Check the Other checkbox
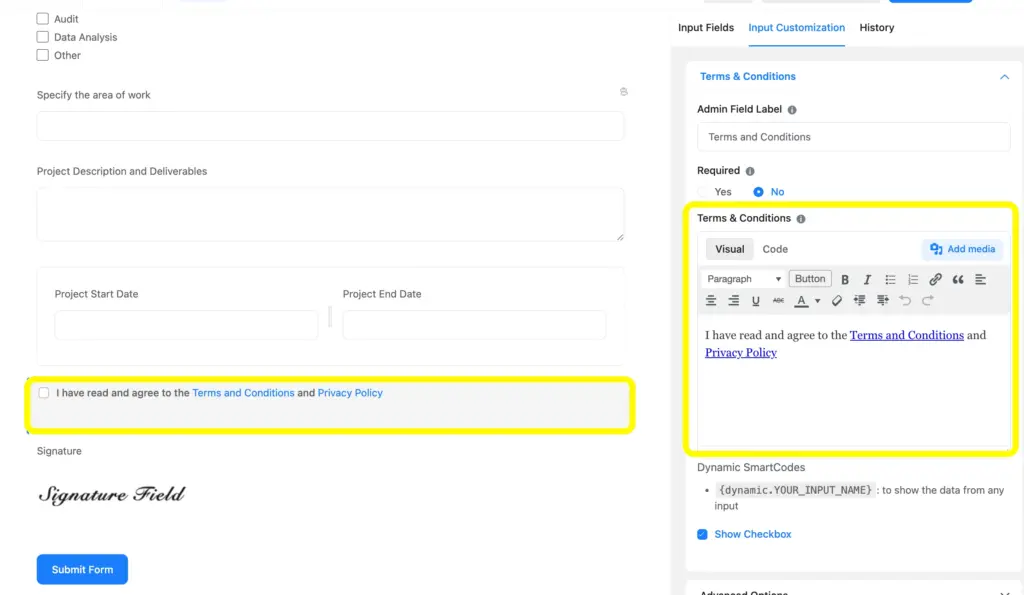The image size is (1024, 595). (42, 56)
